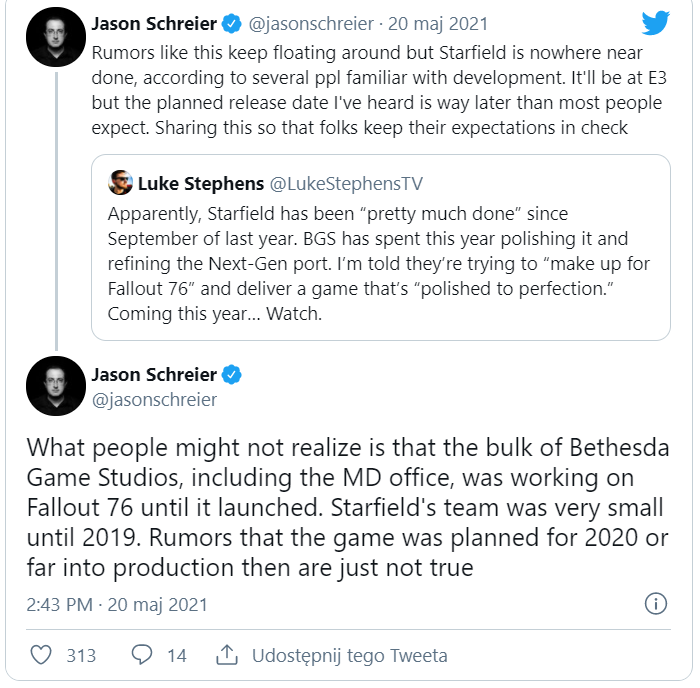Click the 14 replies count
700x688 pixels.
pyautogui.click(x=176, y=655)
